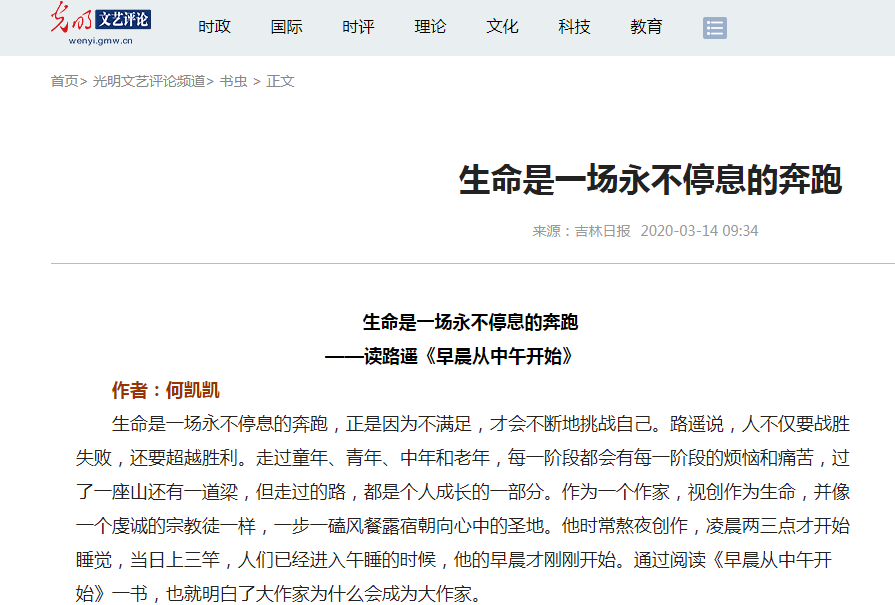Click 正文 in the breadcrumb
The height and width of the screenshot is (605, 895).
[280, 82]
